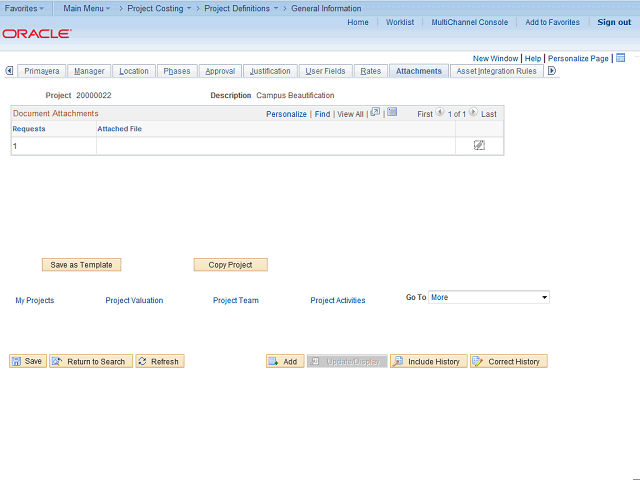Click the Personalize Page link

(578, 58)
